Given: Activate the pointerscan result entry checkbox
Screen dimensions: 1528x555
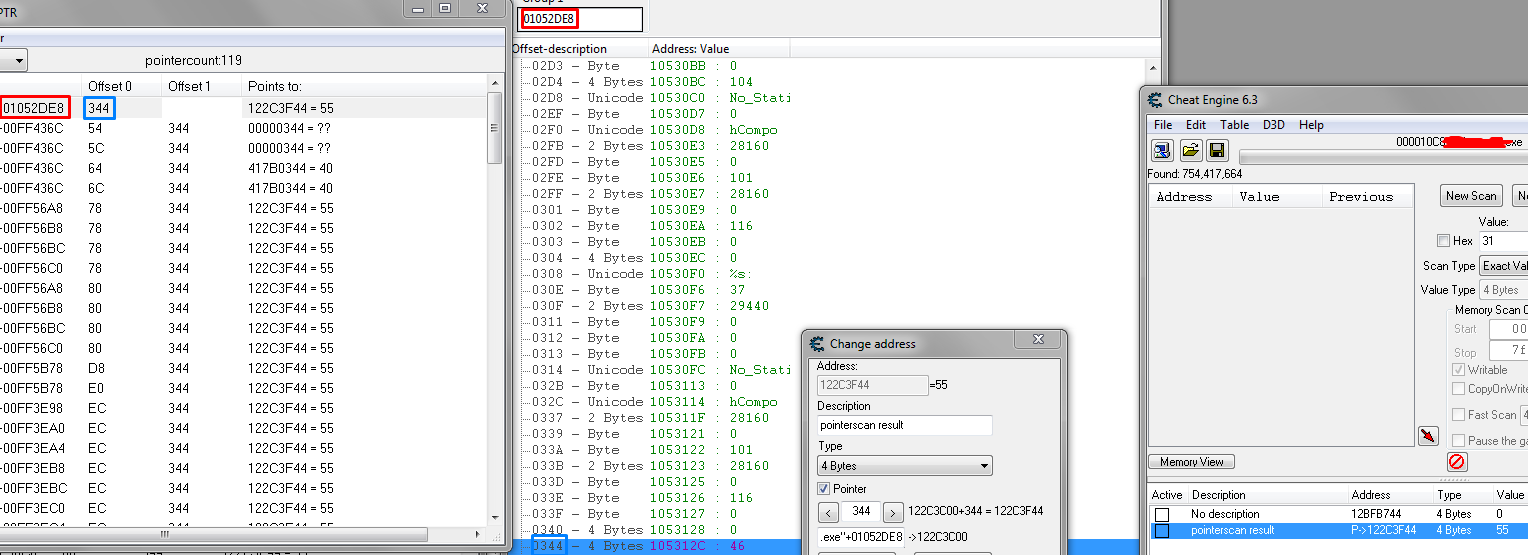Looking at the screenshot, I should [1161, 531].
